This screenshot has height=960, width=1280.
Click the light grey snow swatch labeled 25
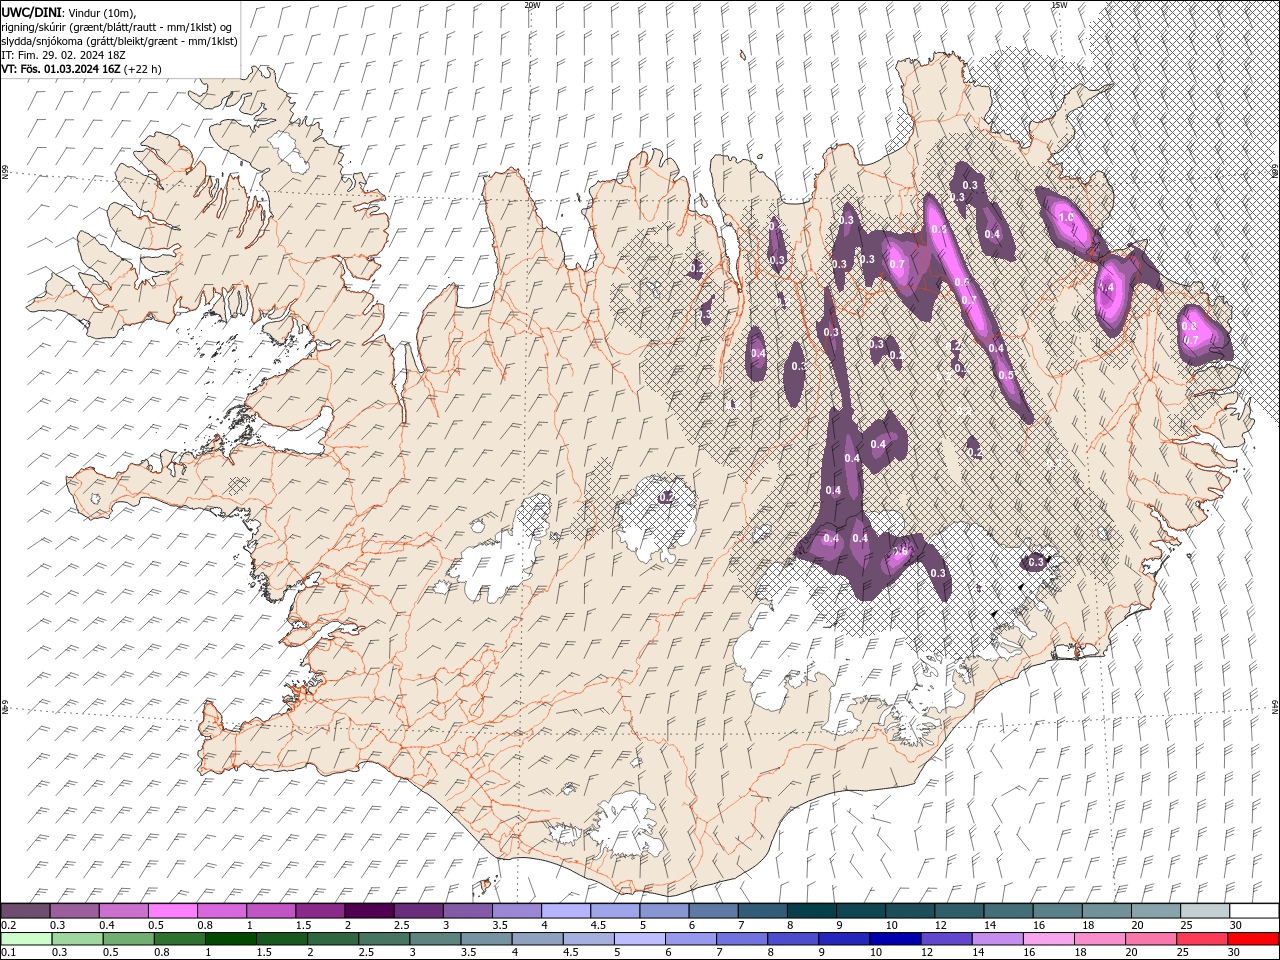[x=1205, y=911]
